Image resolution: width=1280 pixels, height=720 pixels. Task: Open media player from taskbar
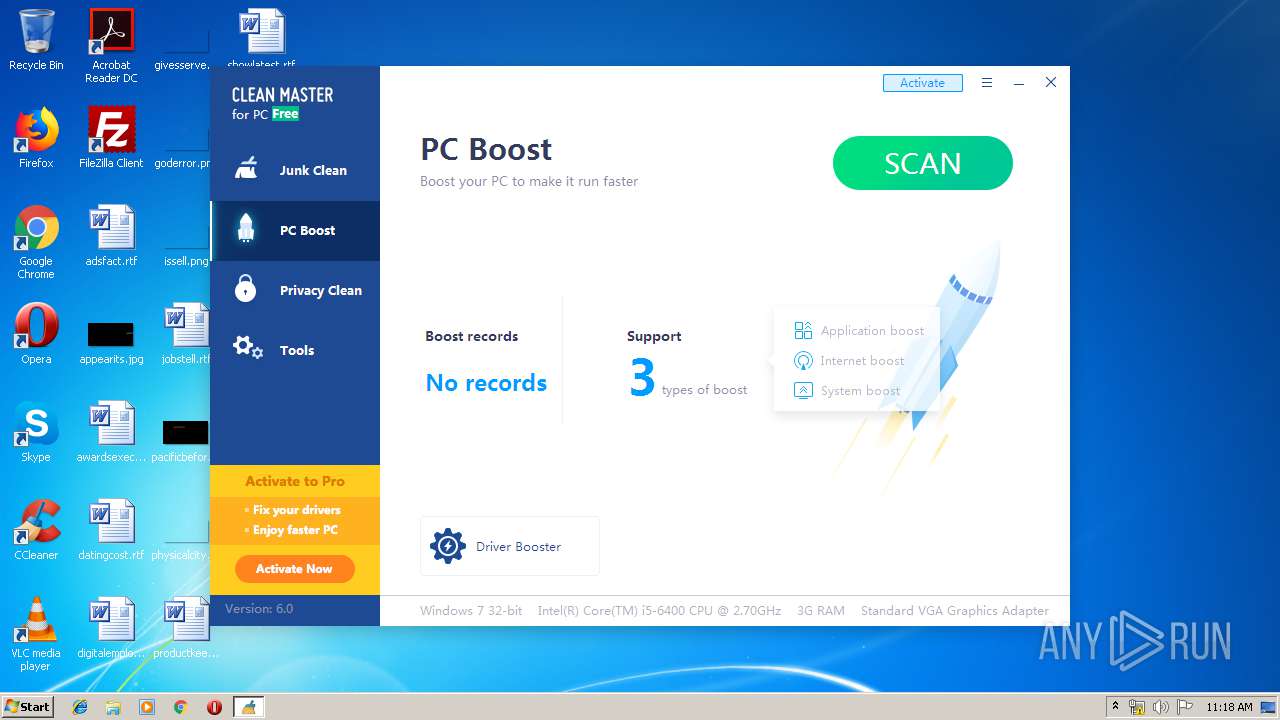147,707
